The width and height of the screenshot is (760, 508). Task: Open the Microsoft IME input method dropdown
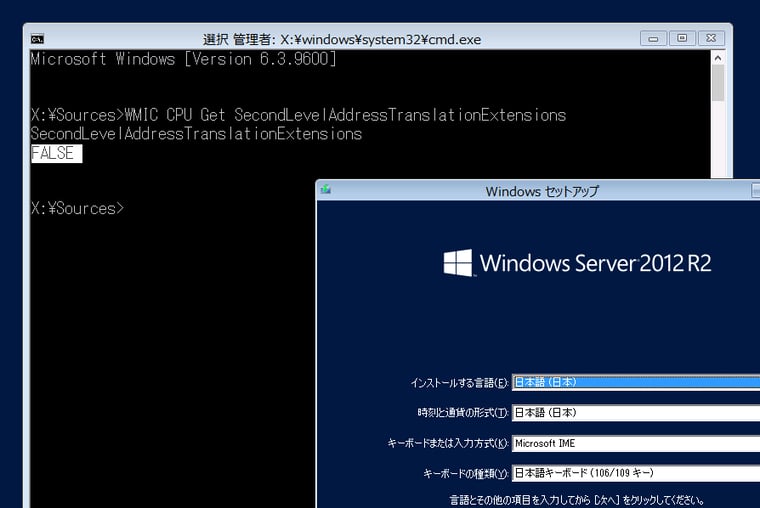[636, 443]
